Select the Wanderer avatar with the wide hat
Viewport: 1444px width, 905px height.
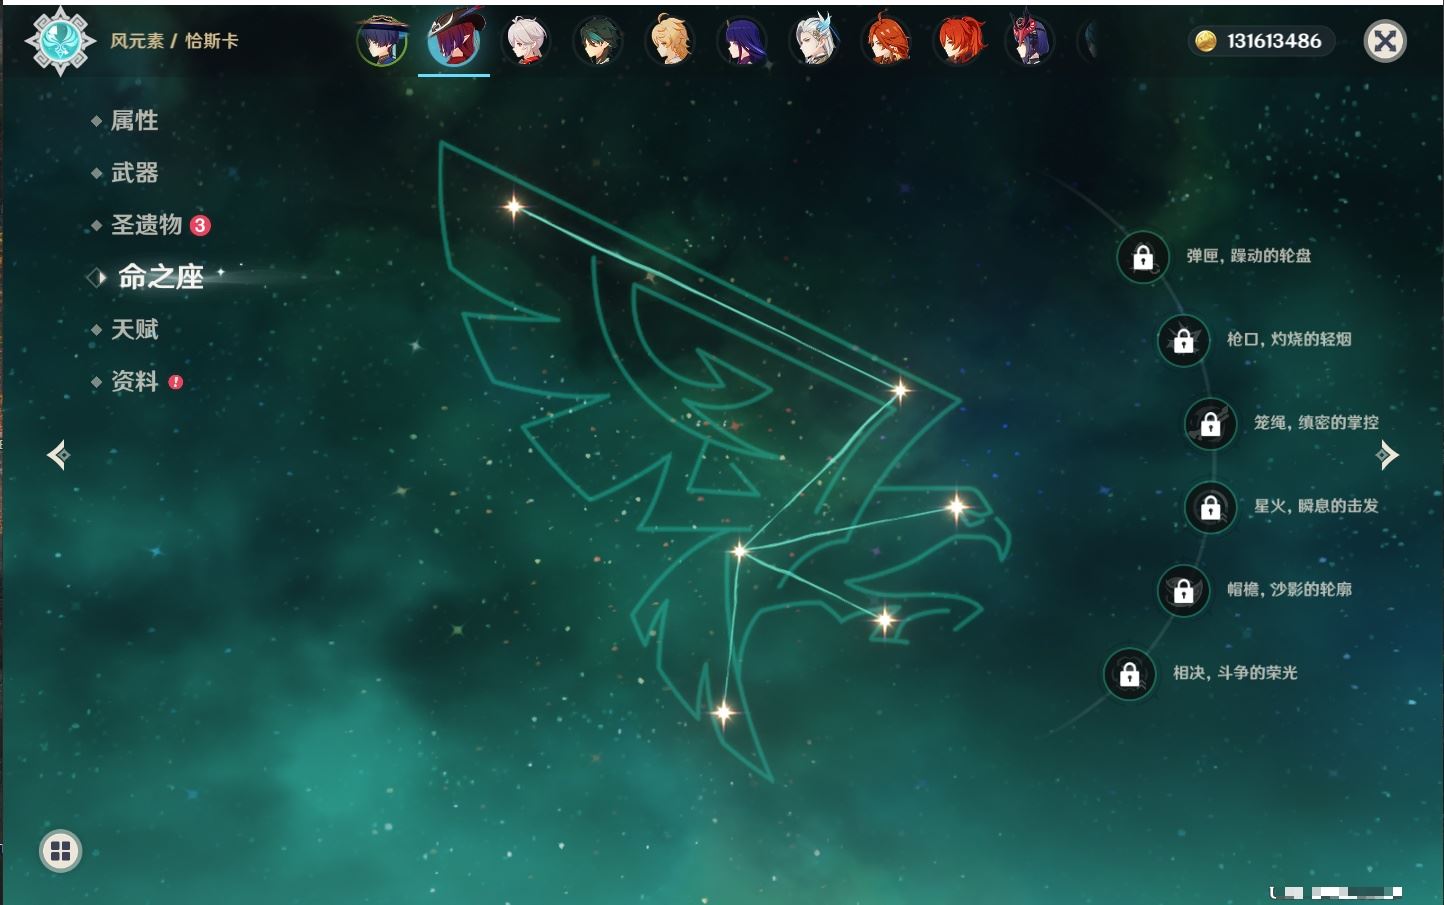(x=382, y=41)
